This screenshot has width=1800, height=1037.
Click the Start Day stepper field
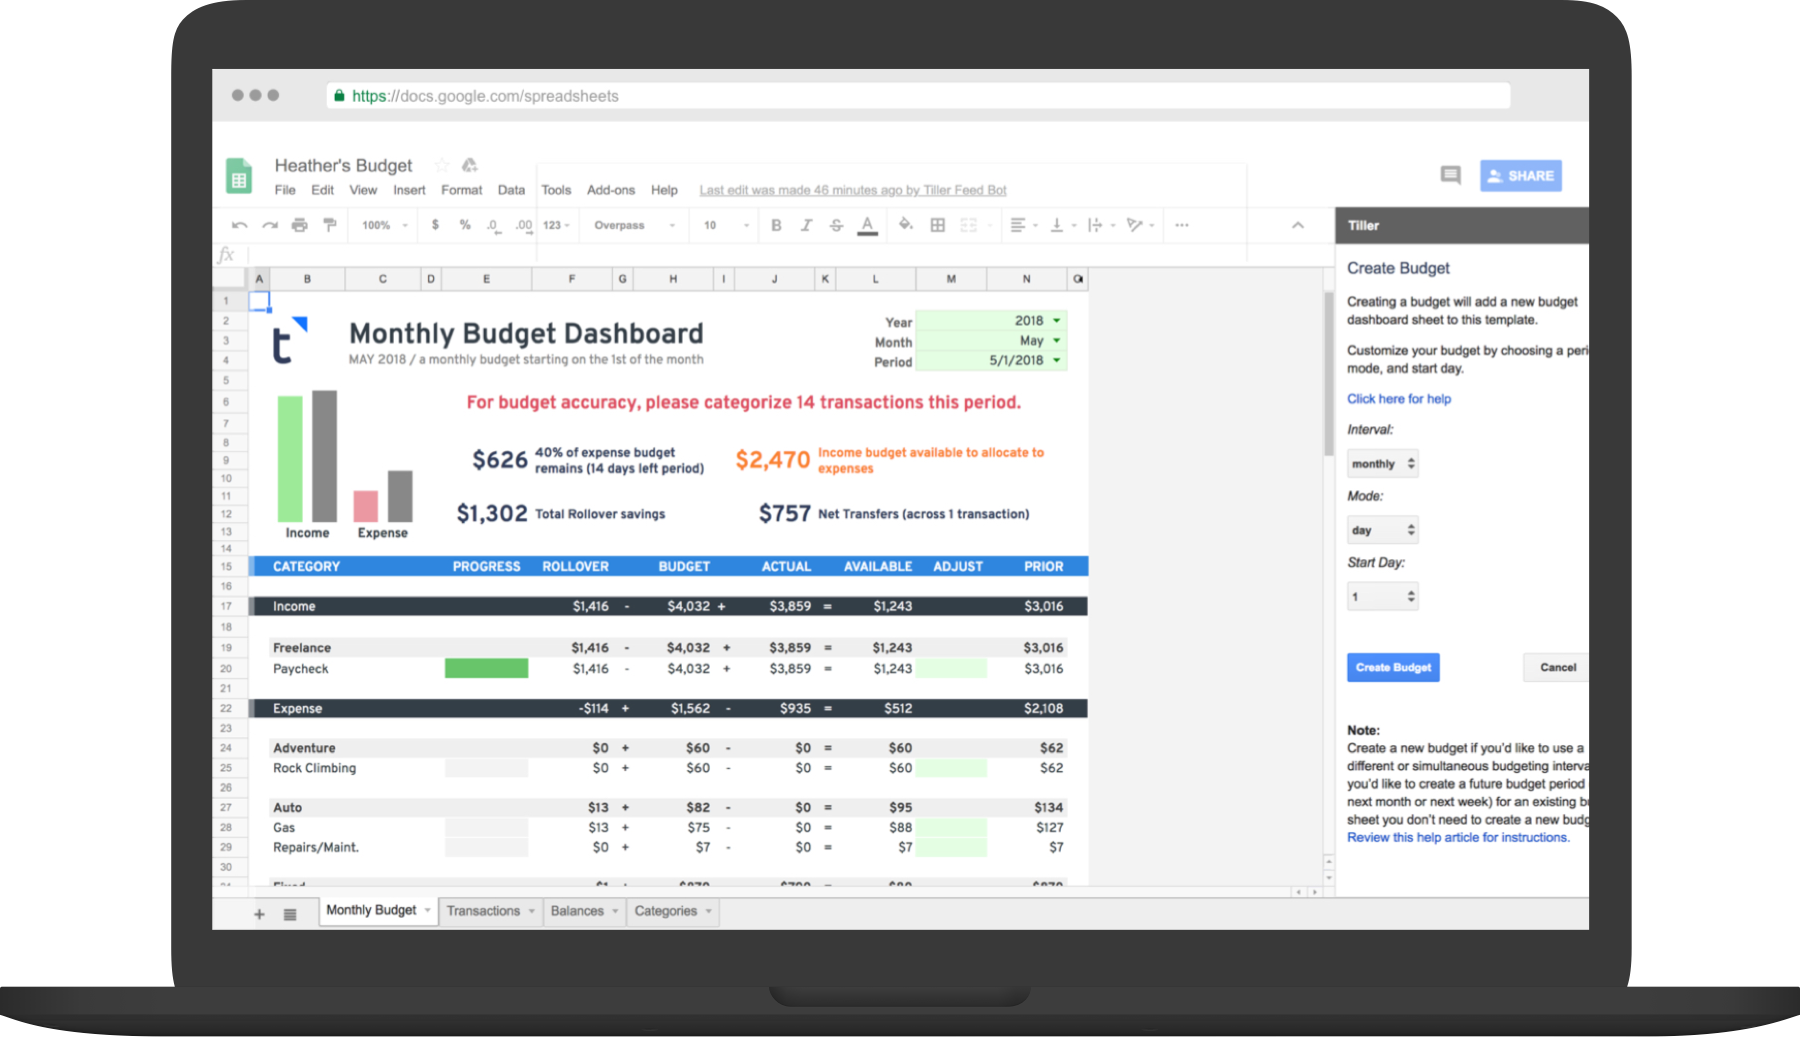click(x=1382, y=597)
